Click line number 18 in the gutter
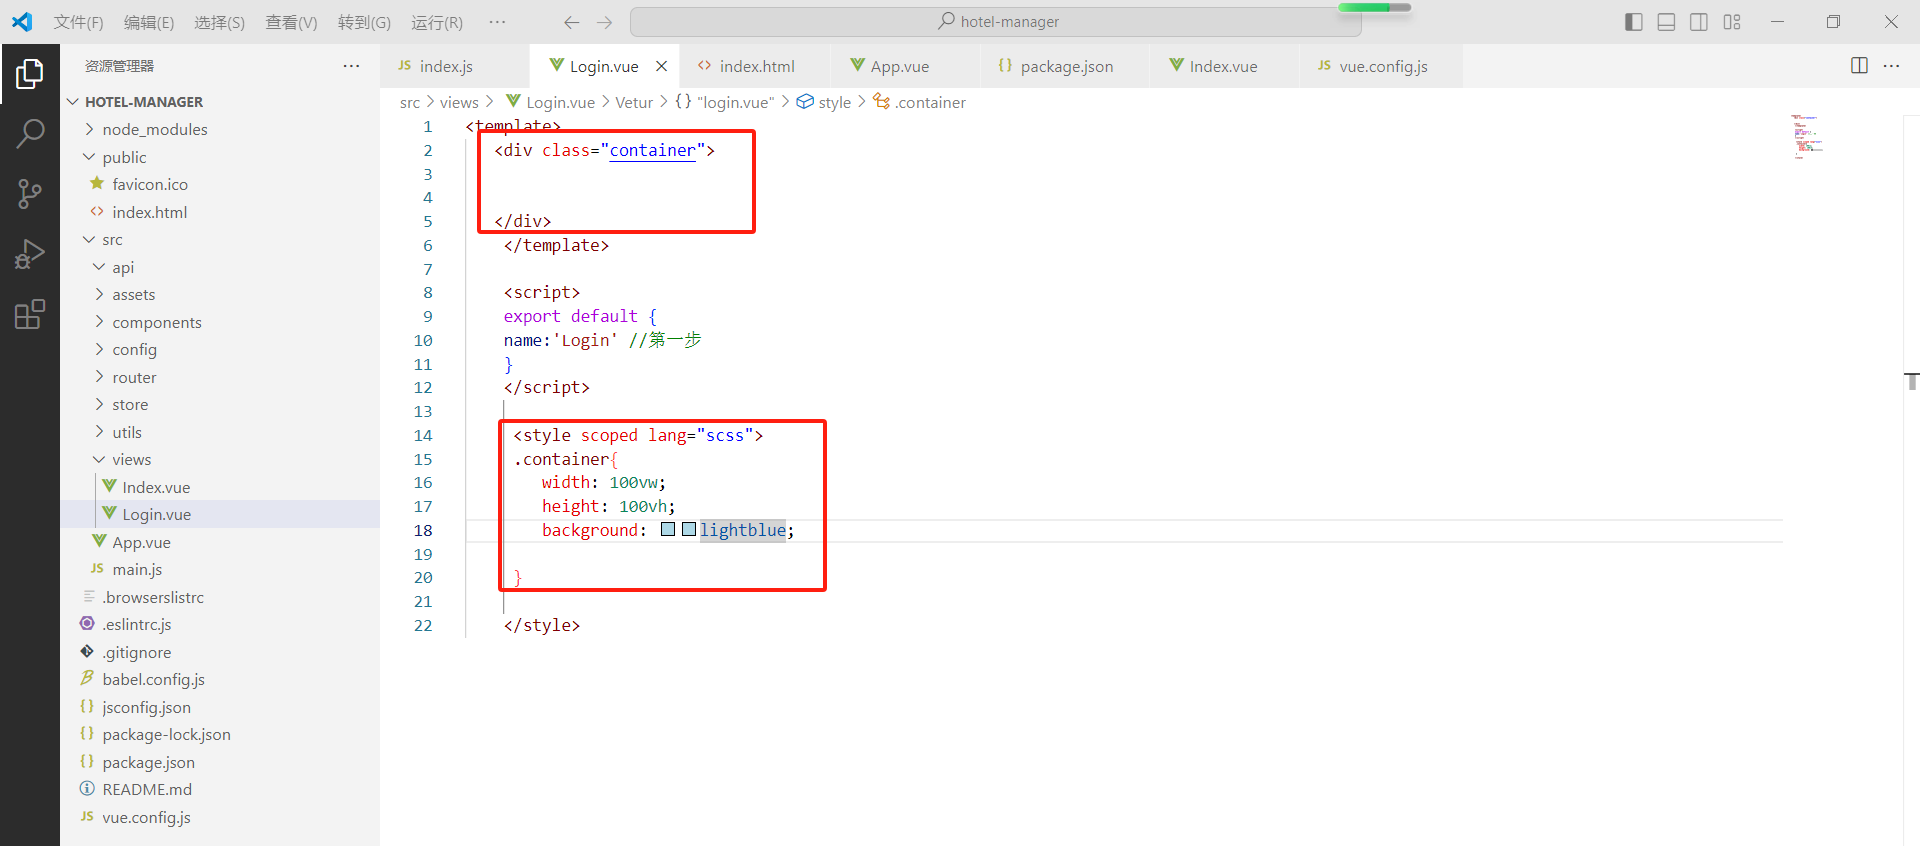 point(423,530)
